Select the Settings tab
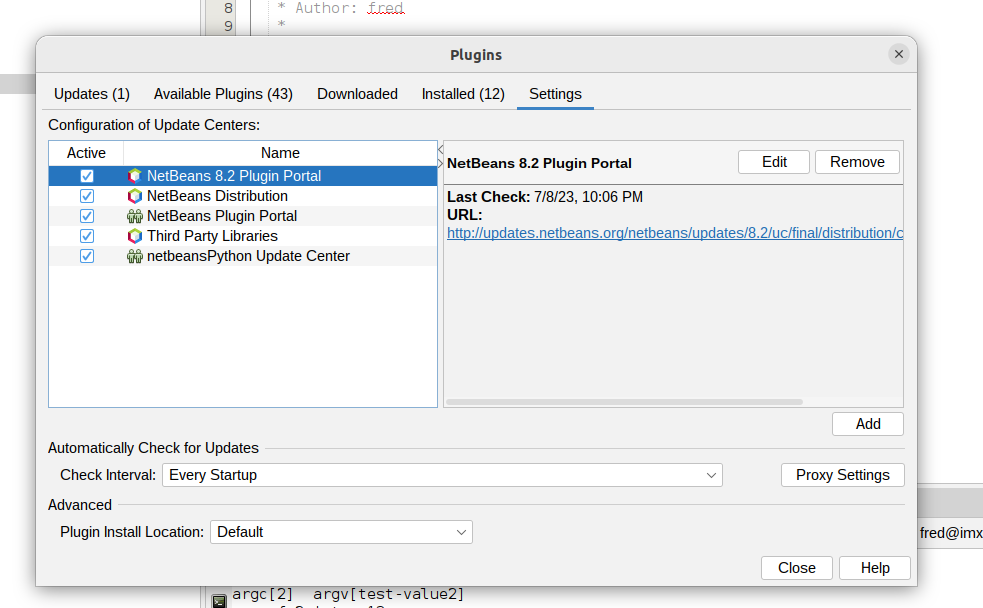983x608 pixels. (555, 94)
